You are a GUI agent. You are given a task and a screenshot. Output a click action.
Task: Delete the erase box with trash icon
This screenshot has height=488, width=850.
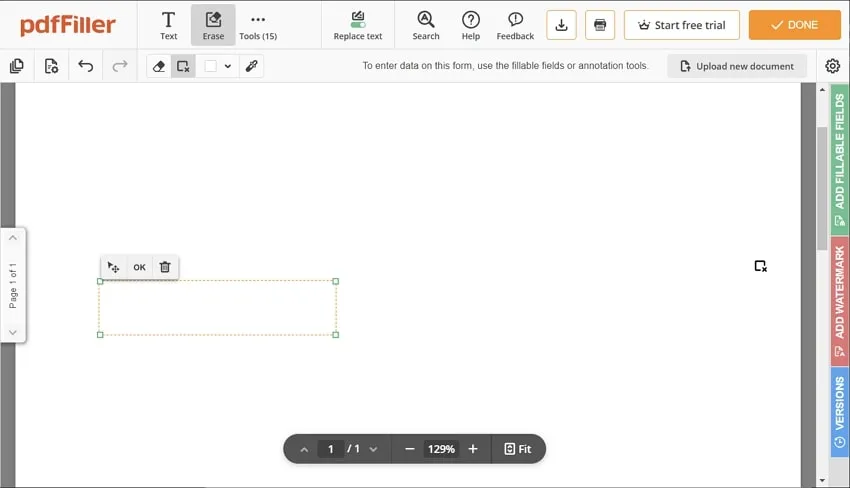click(165, 267)
